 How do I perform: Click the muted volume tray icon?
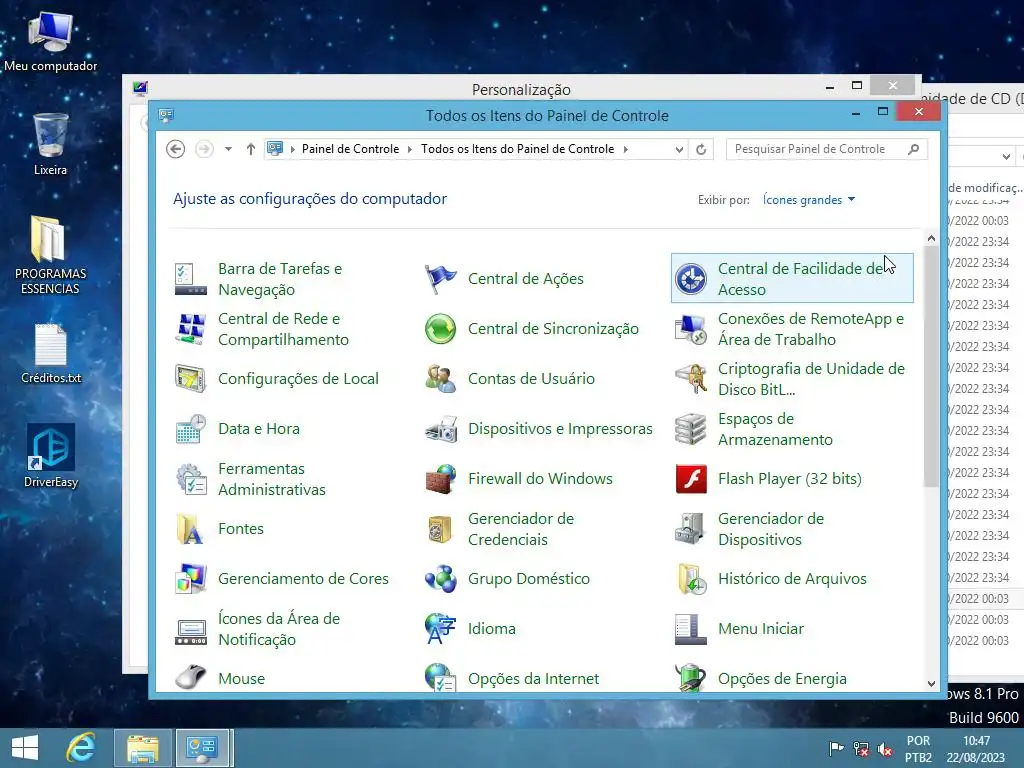[885, 749]
